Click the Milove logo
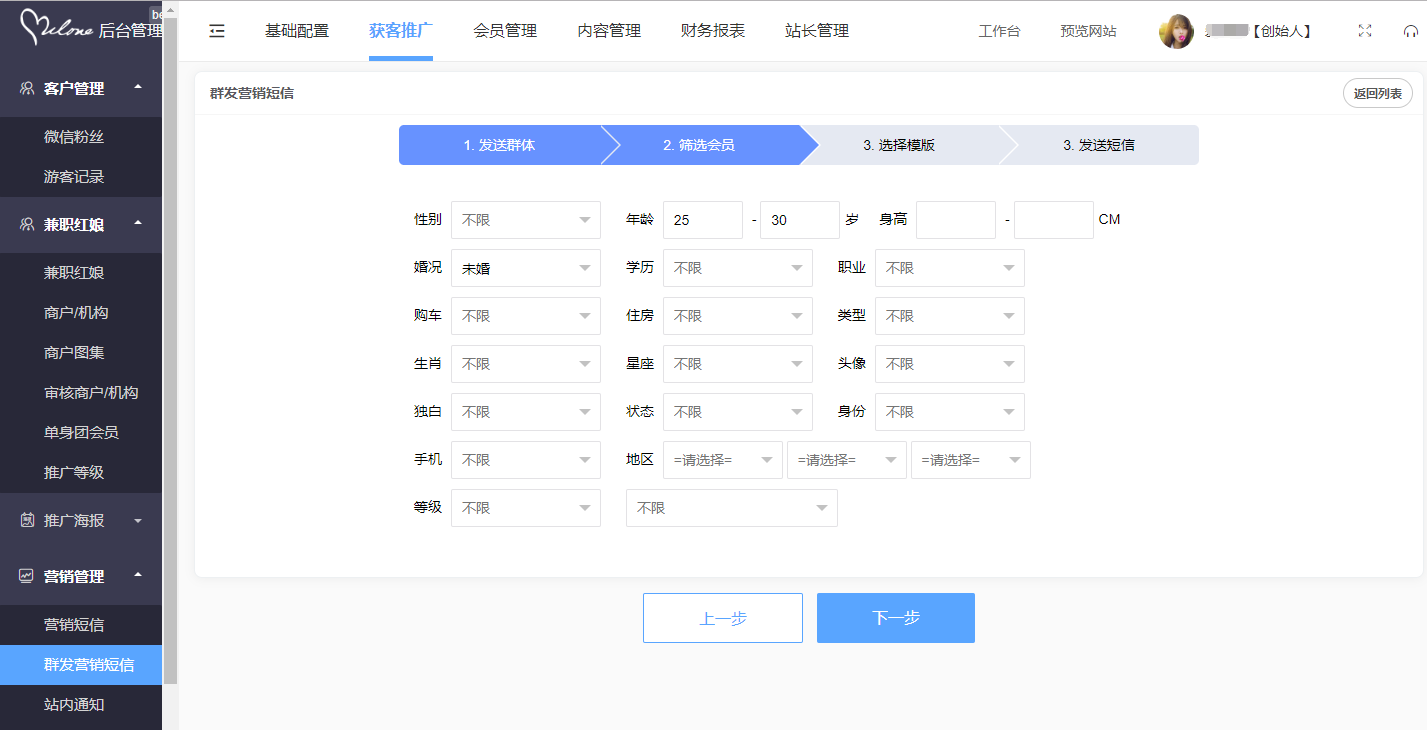This screenshot has width=1427, height=730. [x=58, y=28]
